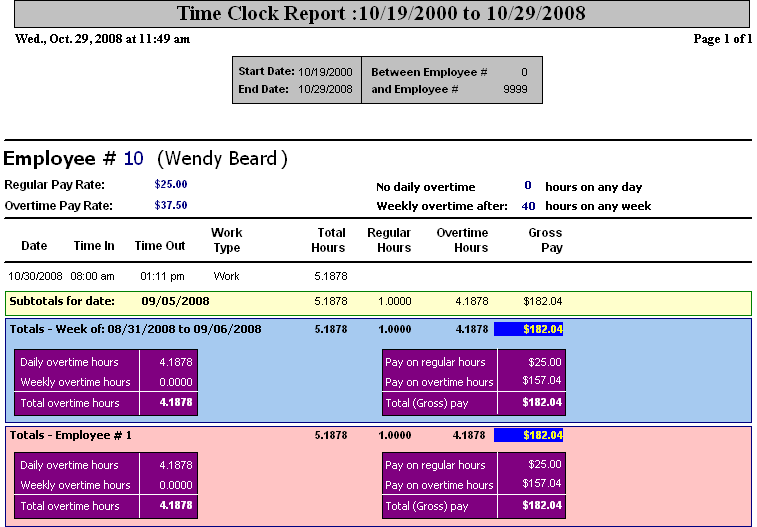Click Regular Pay Rate value $25.00

coord(171,184)
